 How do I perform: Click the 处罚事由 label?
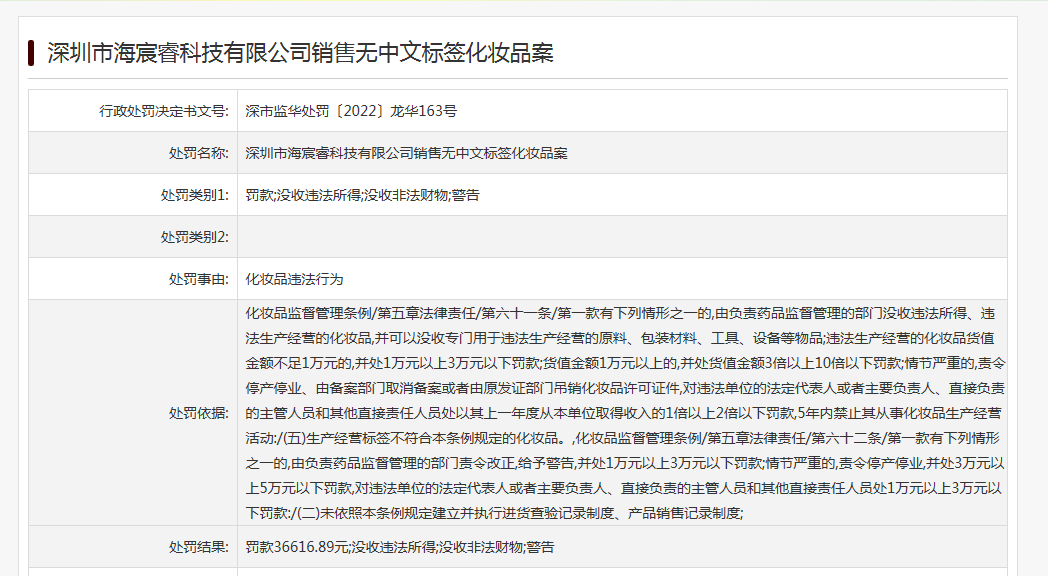(x=199, y=279)
